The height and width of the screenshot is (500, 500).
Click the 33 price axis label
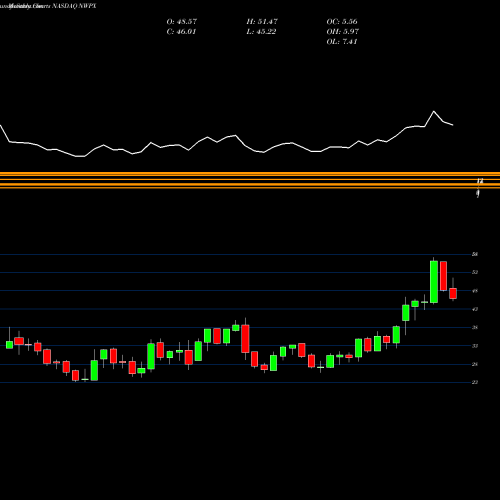click(x=475, y=346)
